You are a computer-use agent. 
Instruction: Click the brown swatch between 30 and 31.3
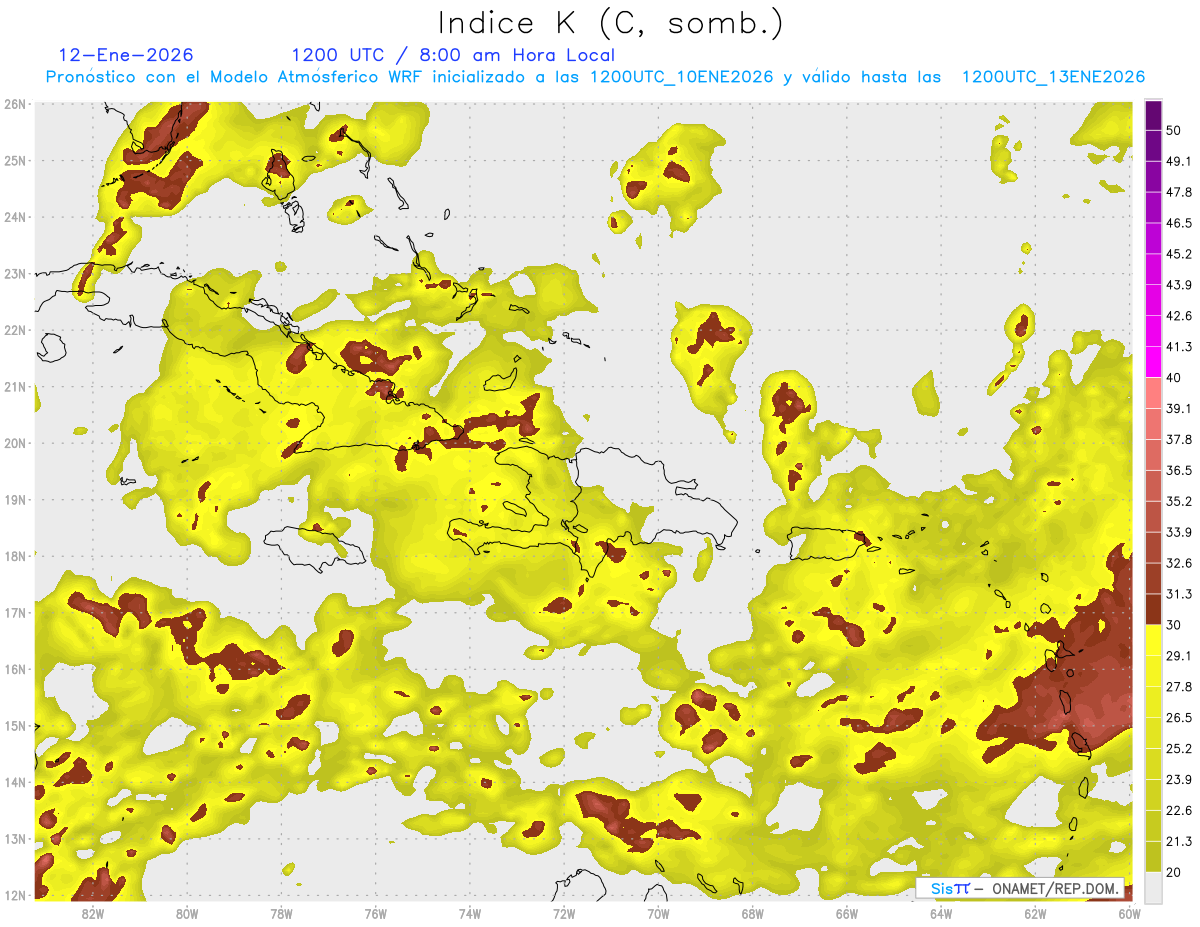click(1154, 609)
